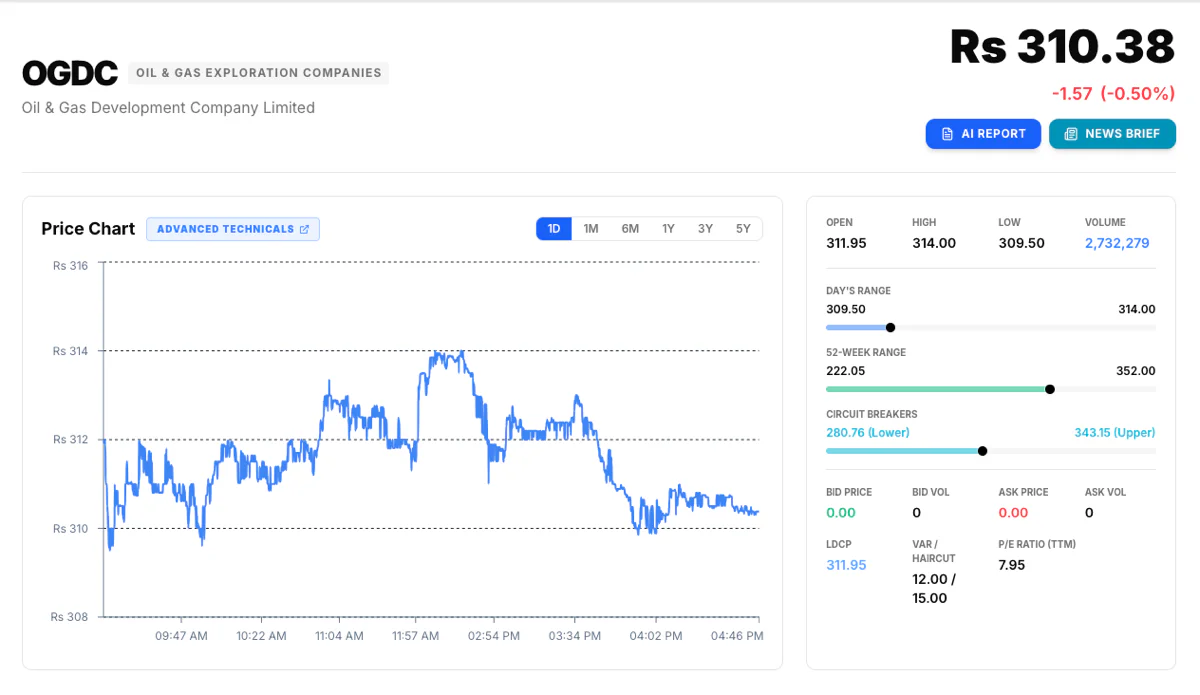Switch chart to 1Y range

click(x=668, y=229)
